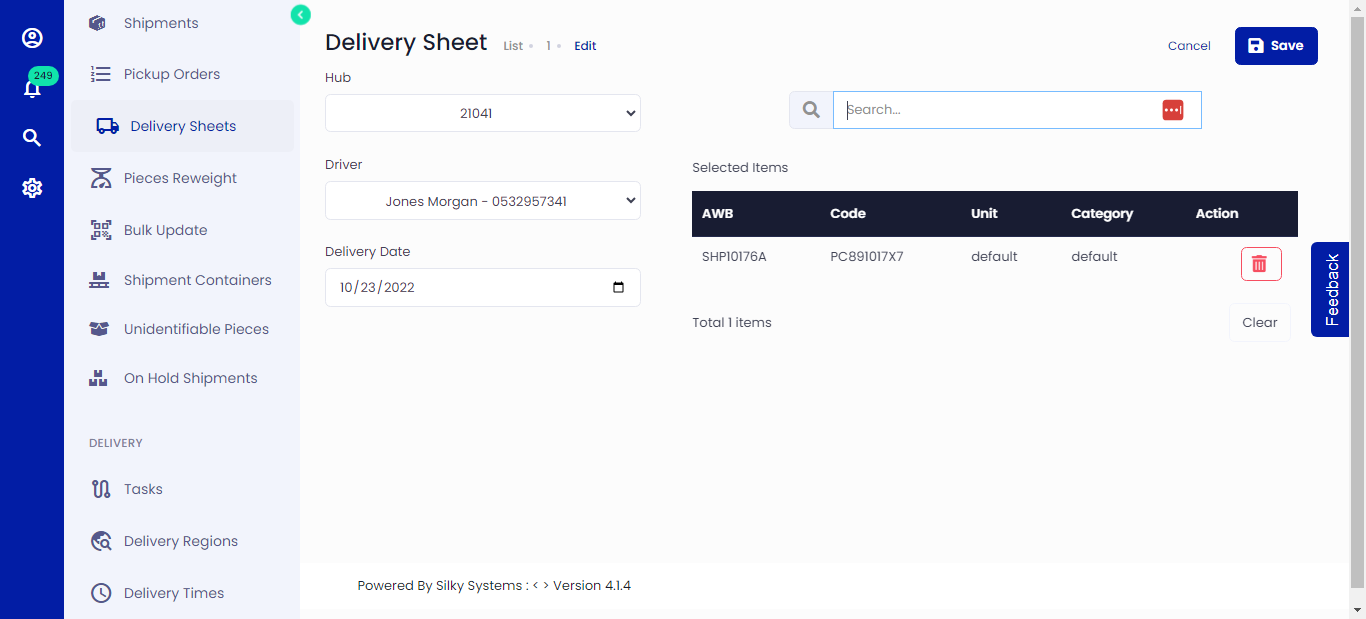Delete shipment SHP10176A with trash button
Viewport: 1366px width, 619px height.
pos(1261,263)
